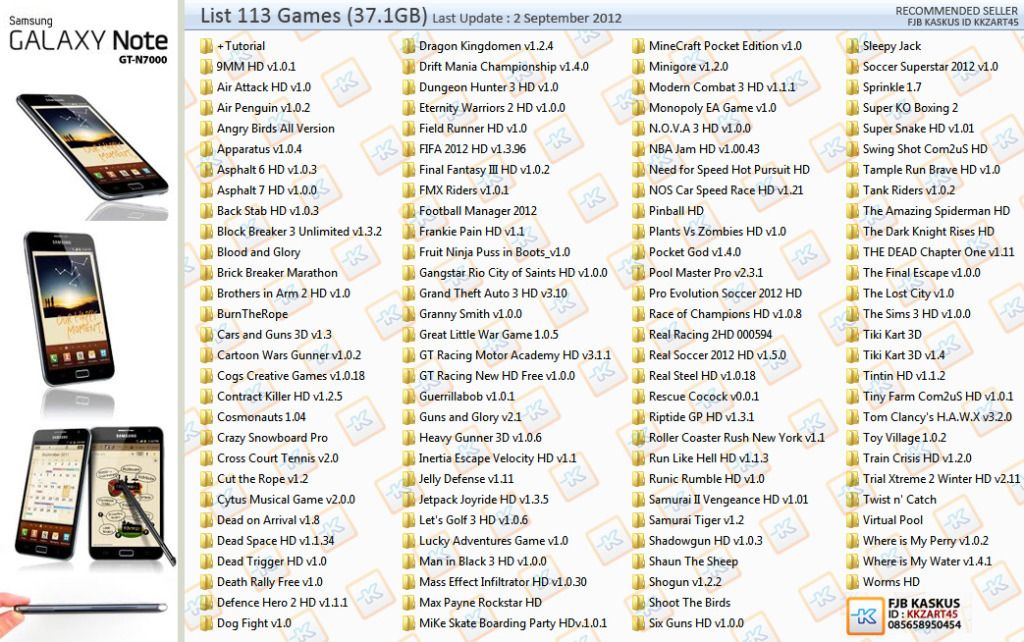Screen dimensions: 1024x642
Task: Click the Recommended Seller FJB Kaskus text
Action: (956, 16)
